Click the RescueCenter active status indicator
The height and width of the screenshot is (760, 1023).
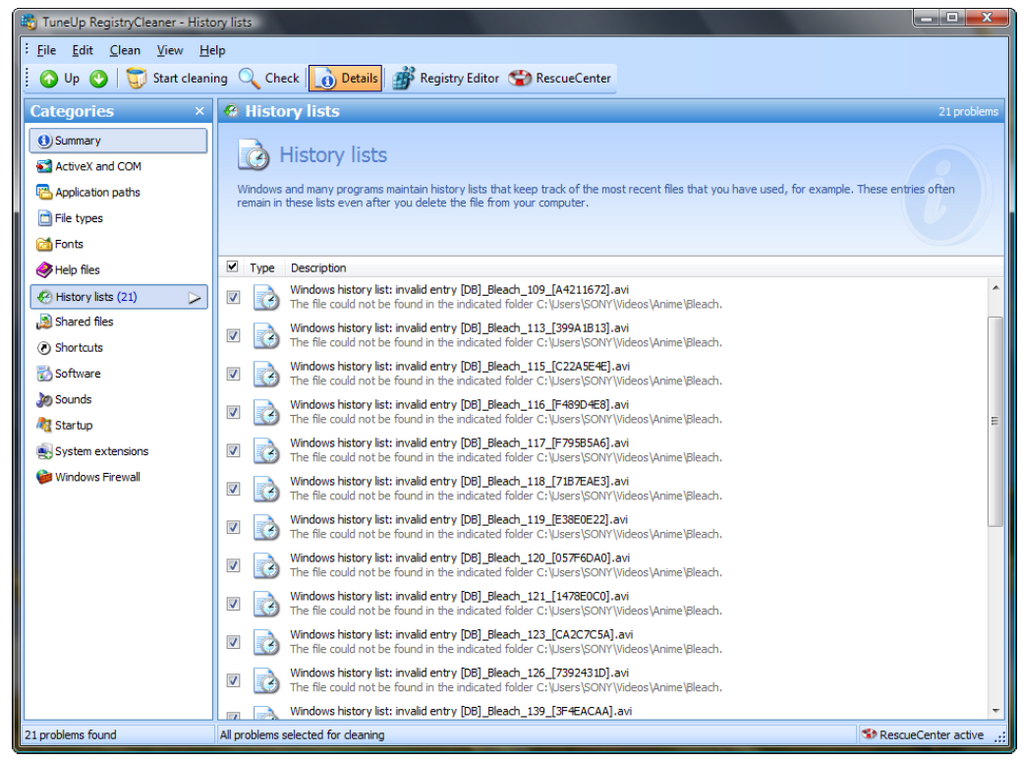[x=923, y=735]
